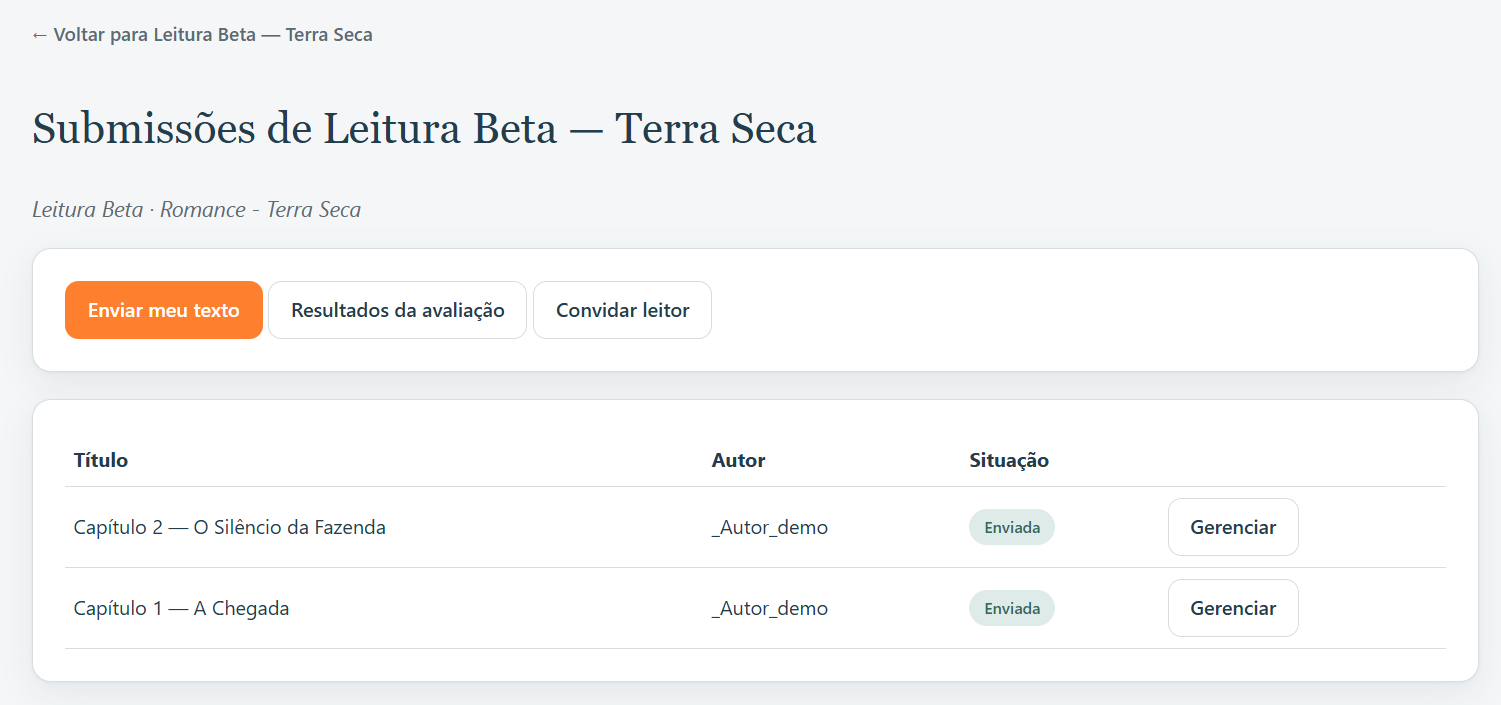The height and width of the screenshot is (705, 1501).
Task: Click _Autor_demo in the Capítulo 1 row
Action: [770, 608]
